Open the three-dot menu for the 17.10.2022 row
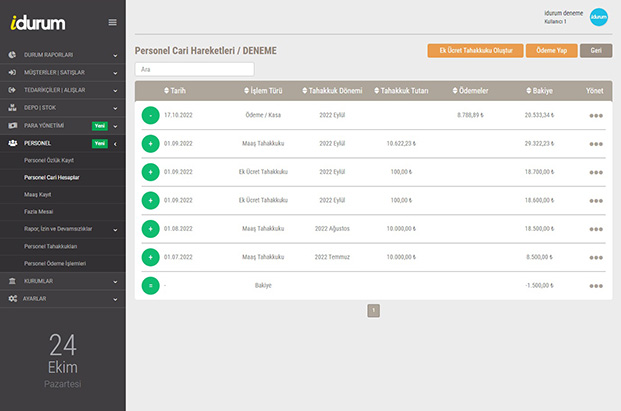The height and width of the screenshot is (411, 621). (x=596, y=116)
